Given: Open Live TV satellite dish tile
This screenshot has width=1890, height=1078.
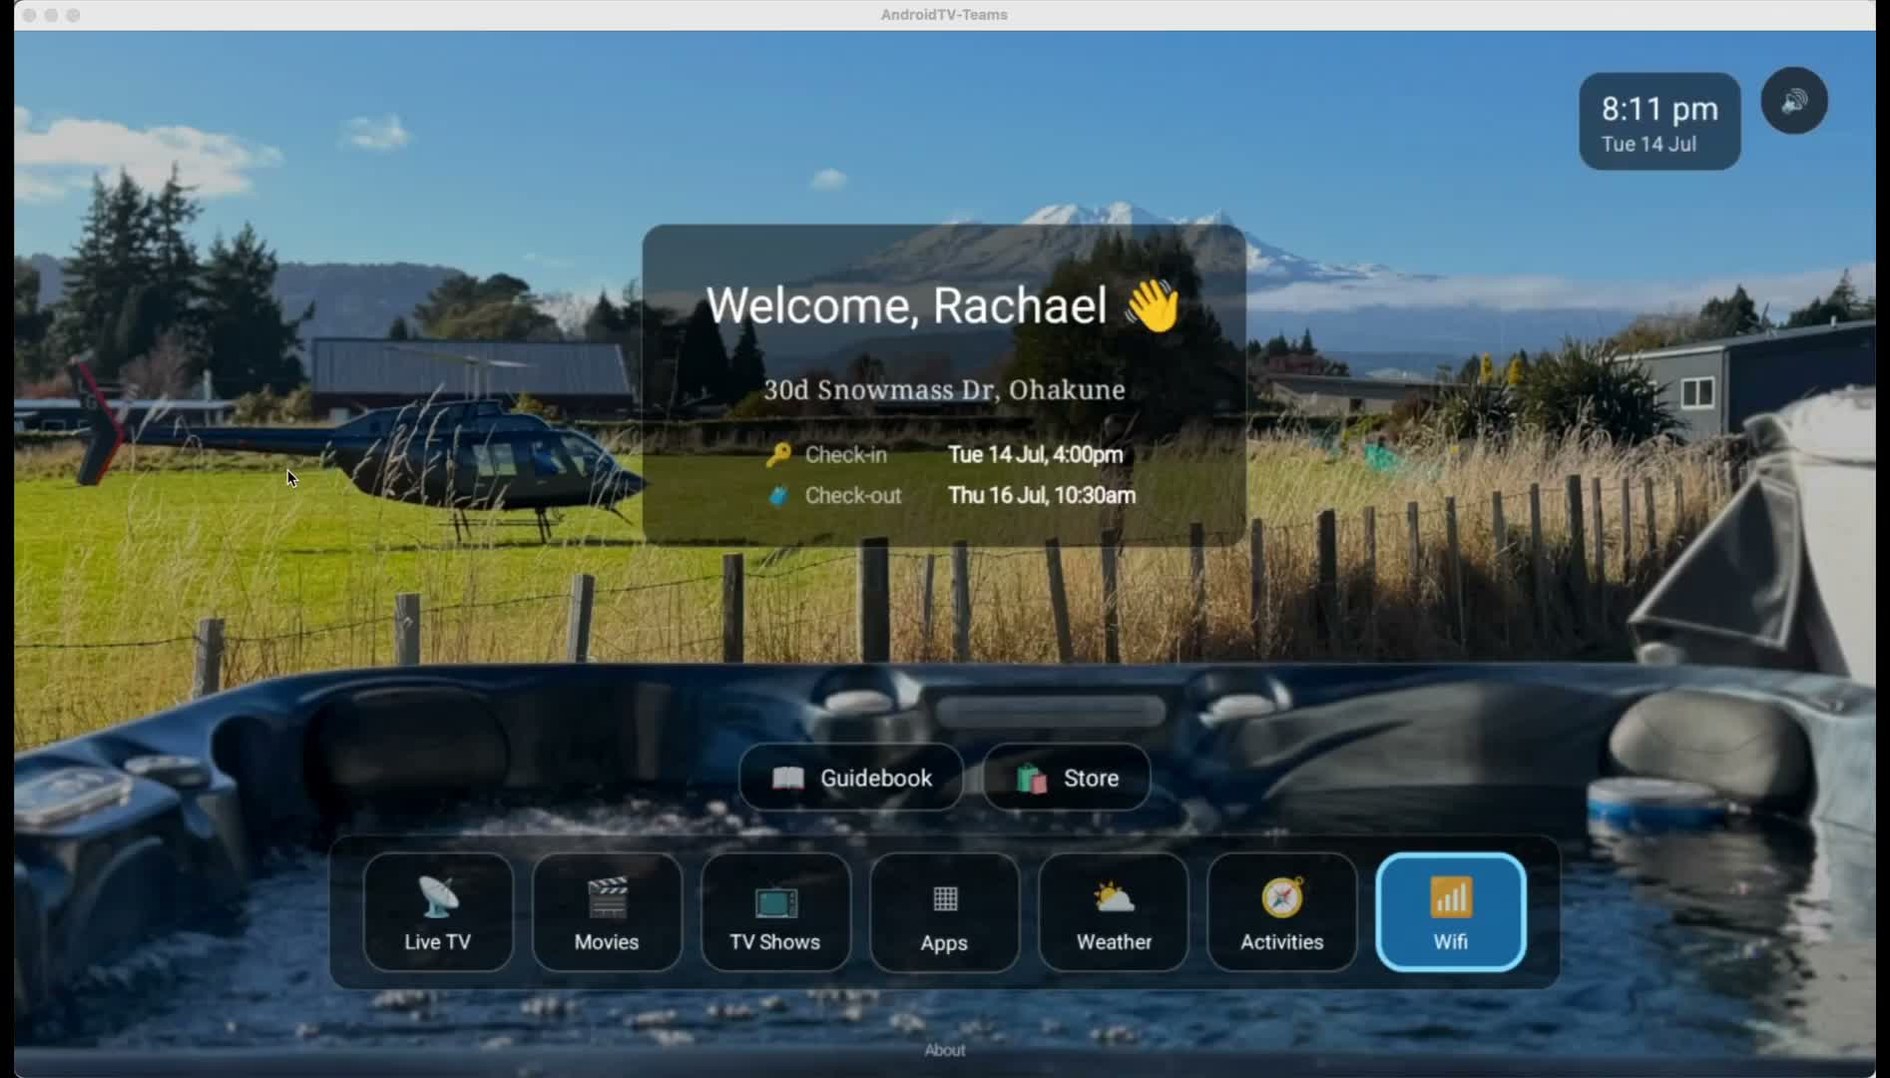Looking at the screenshot, I should click(x=438, y=912).
